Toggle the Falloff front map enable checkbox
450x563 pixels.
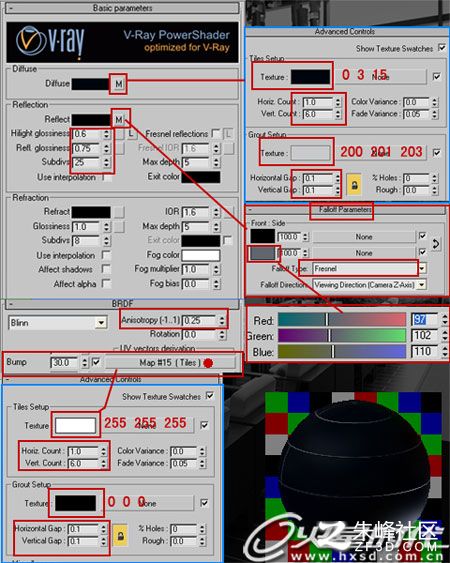click(423, 236)
